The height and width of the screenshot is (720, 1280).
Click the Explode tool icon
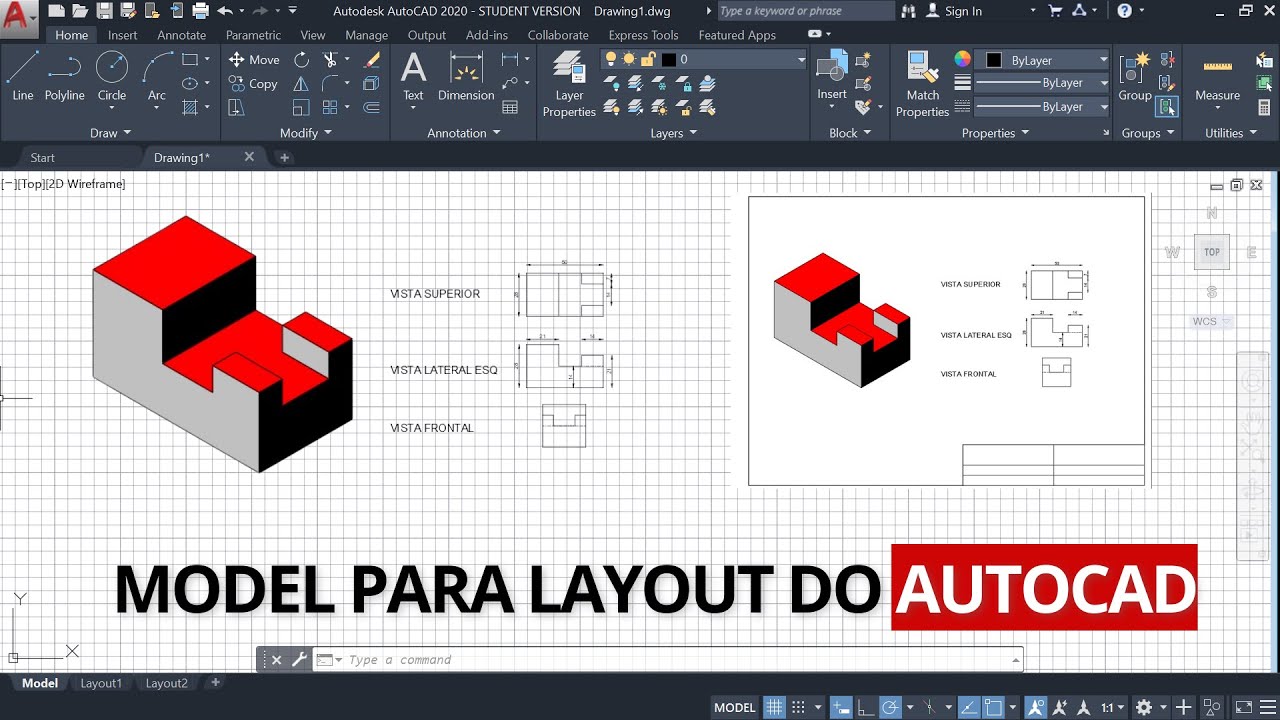pyautogui.click(x=372, y=84)
